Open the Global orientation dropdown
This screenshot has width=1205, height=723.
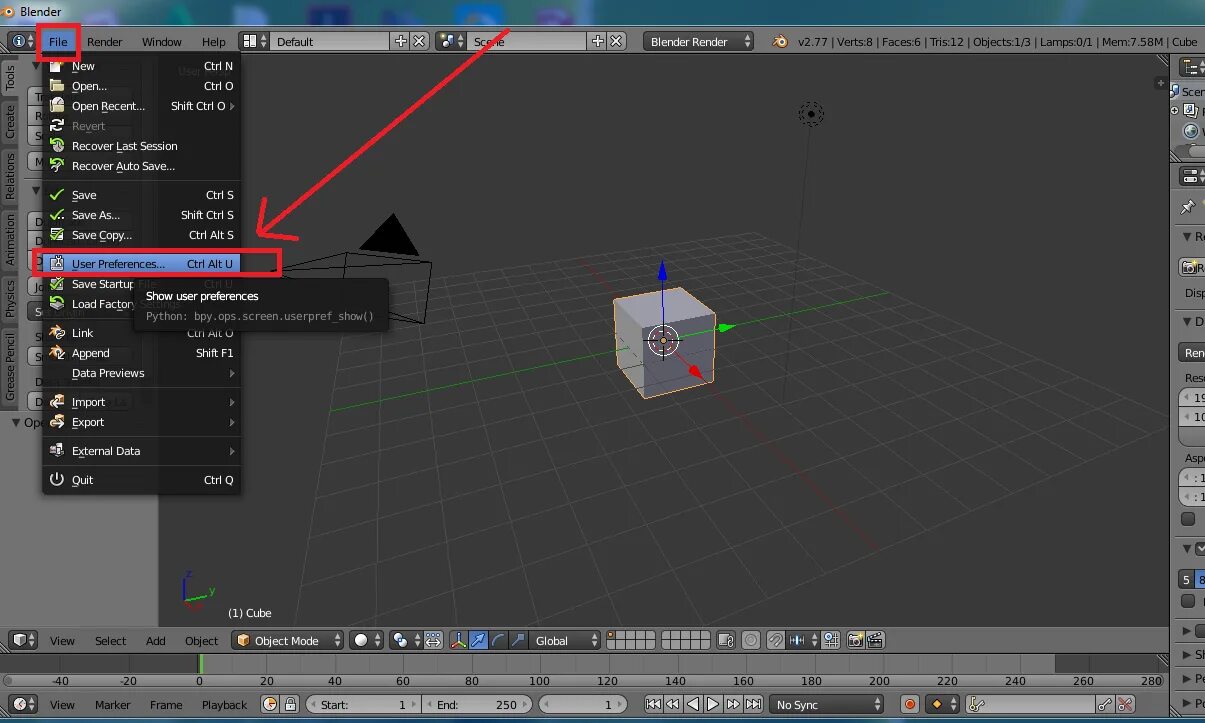tap(565, 640)
